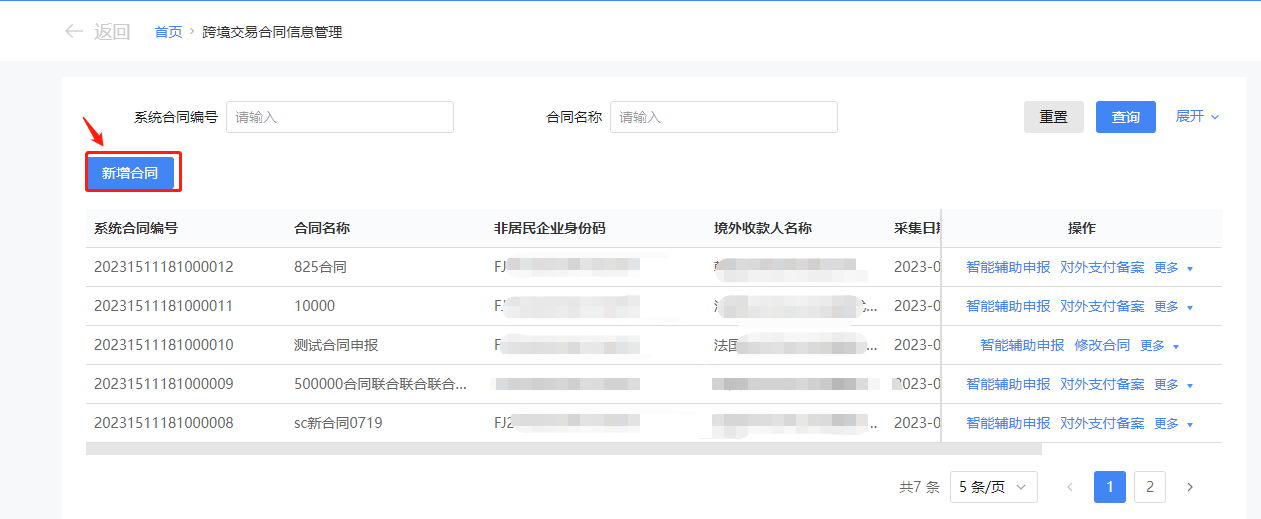
Task: Go to previous page with left chevron
Action: [x=1070, y=487]
